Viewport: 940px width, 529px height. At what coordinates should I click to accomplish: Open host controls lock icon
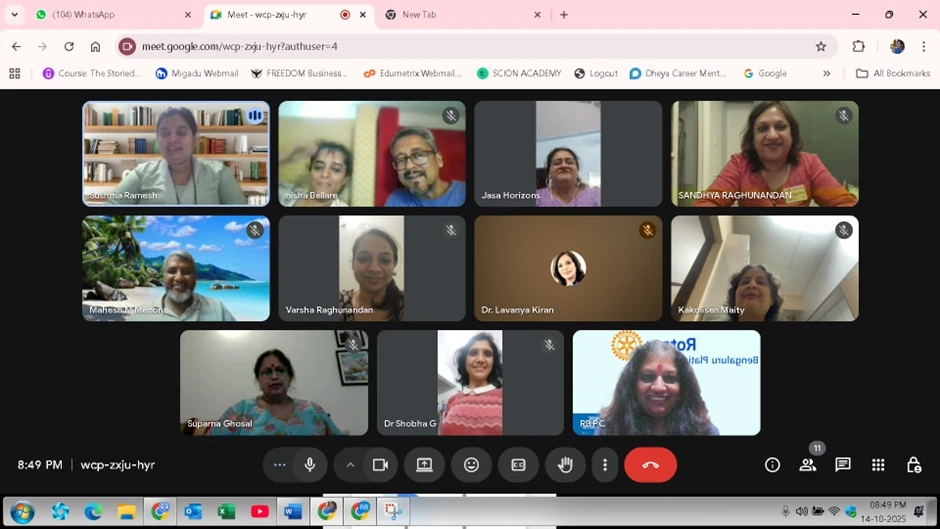pos(913,465)
